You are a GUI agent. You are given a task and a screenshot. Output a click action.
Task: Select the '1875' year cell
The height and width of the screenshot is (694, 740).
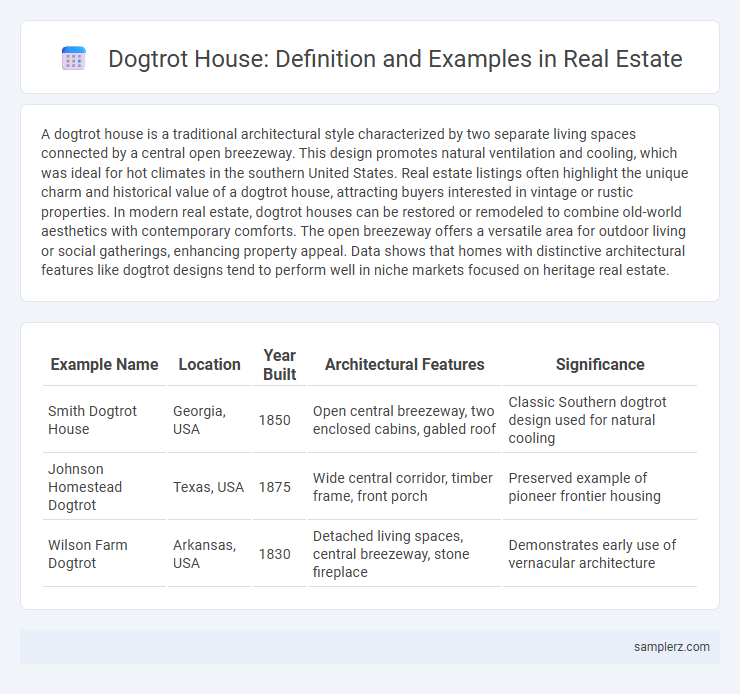click(x=279, y=487)
